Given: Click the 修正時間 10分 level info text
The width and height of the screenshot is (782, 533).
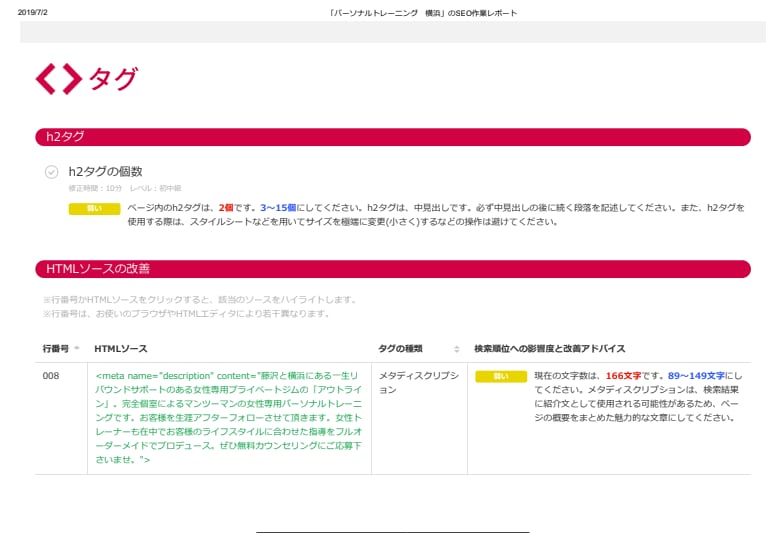Looking at the screenshot, I should click(x=125, y=188).
